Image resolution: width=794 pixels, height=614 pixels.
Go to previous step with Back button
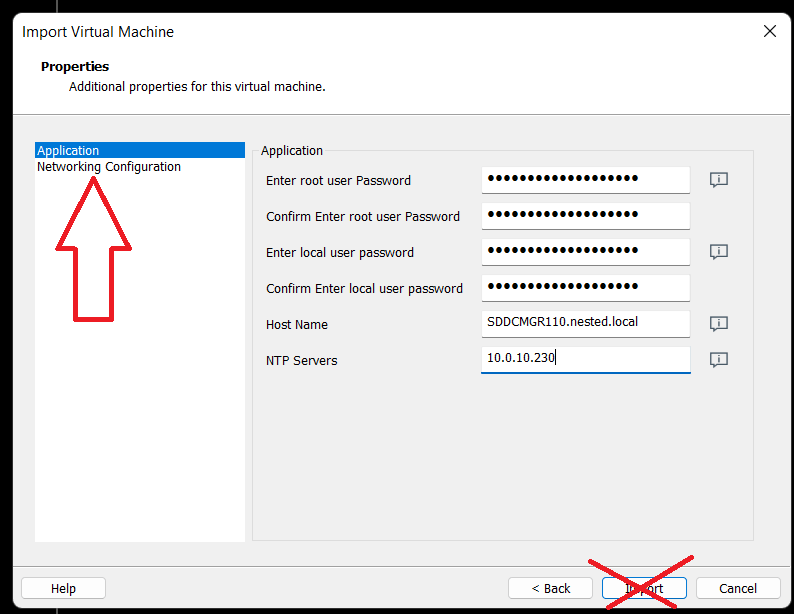click(x=550, y=588)
